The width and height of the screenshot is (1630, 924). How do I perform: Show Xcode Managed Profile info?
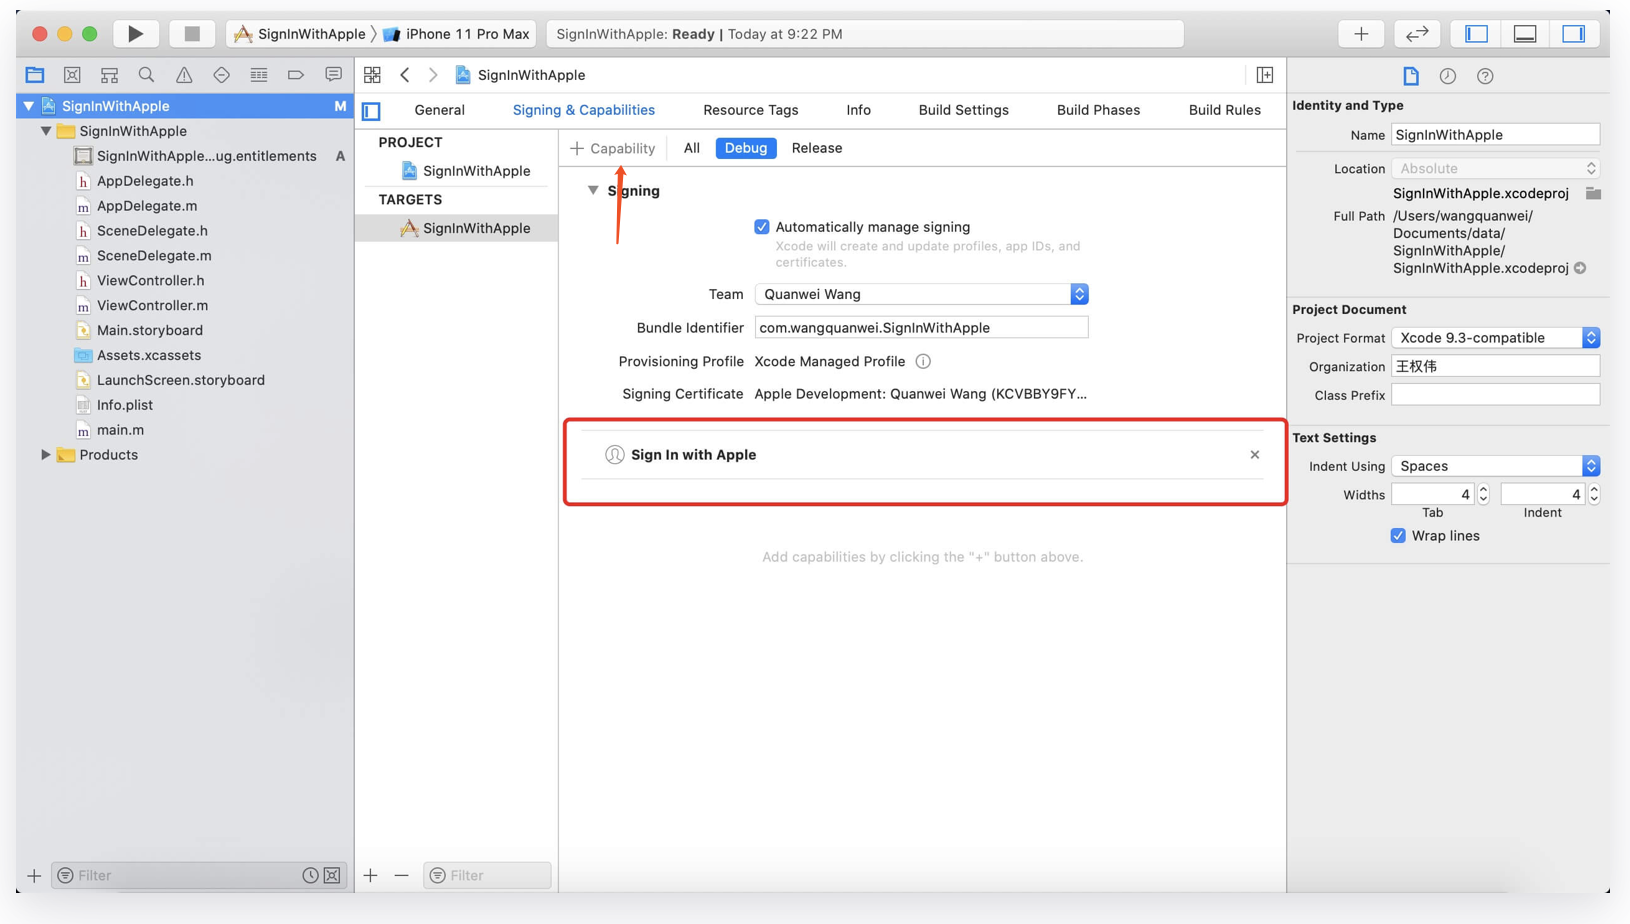tap(923, 362)
